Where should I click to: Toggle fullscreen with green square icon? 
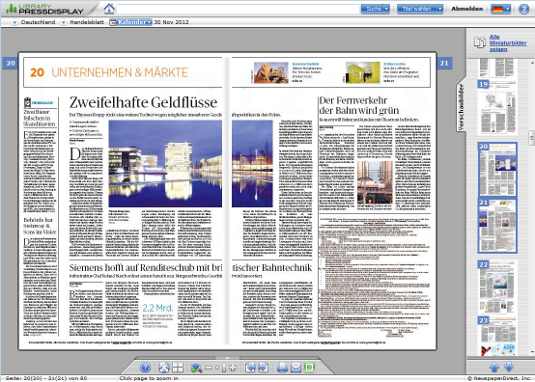tap(309, 367)
